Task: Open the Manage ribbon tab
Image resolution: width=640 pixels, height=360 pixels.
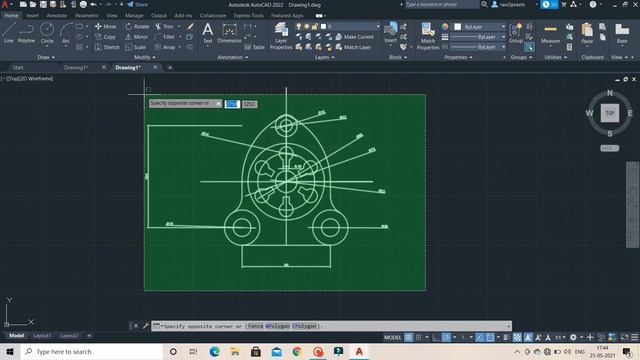Action: pyautogui.click(x=134, y=16)
